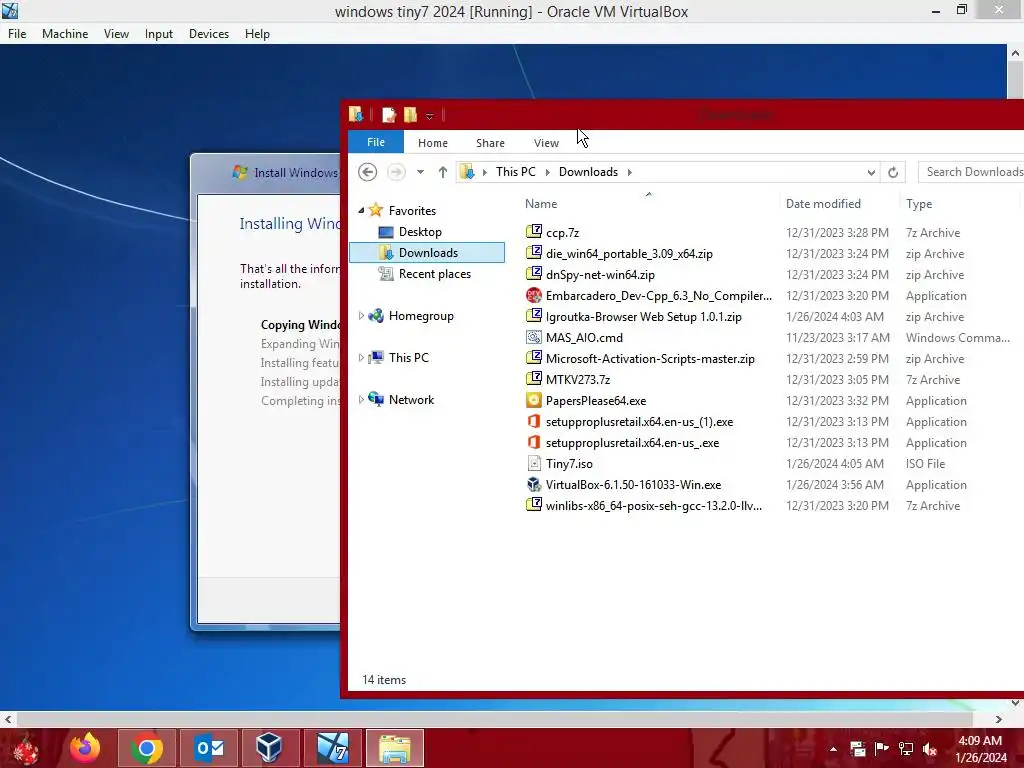Select the dnSpy-net-win64.zip file icon

pos(534,274)
